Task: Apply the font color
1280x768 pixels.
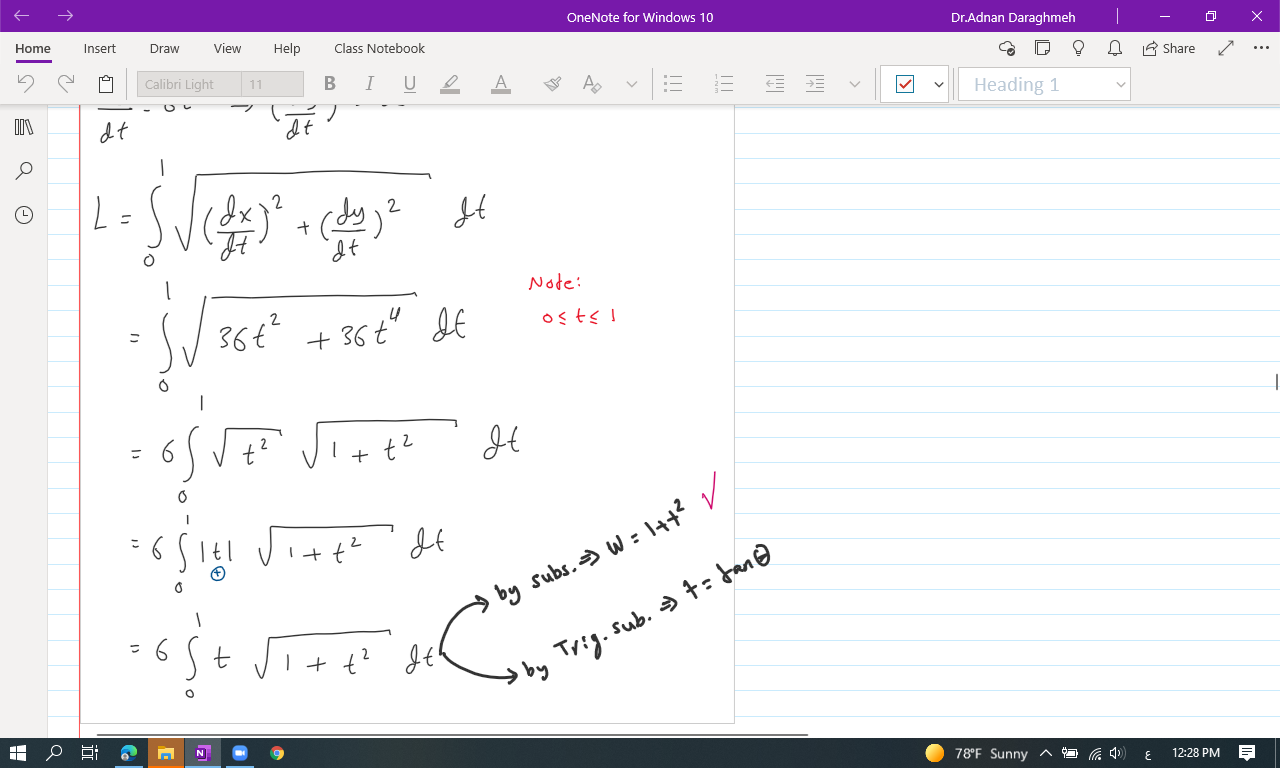Action: 501,84
